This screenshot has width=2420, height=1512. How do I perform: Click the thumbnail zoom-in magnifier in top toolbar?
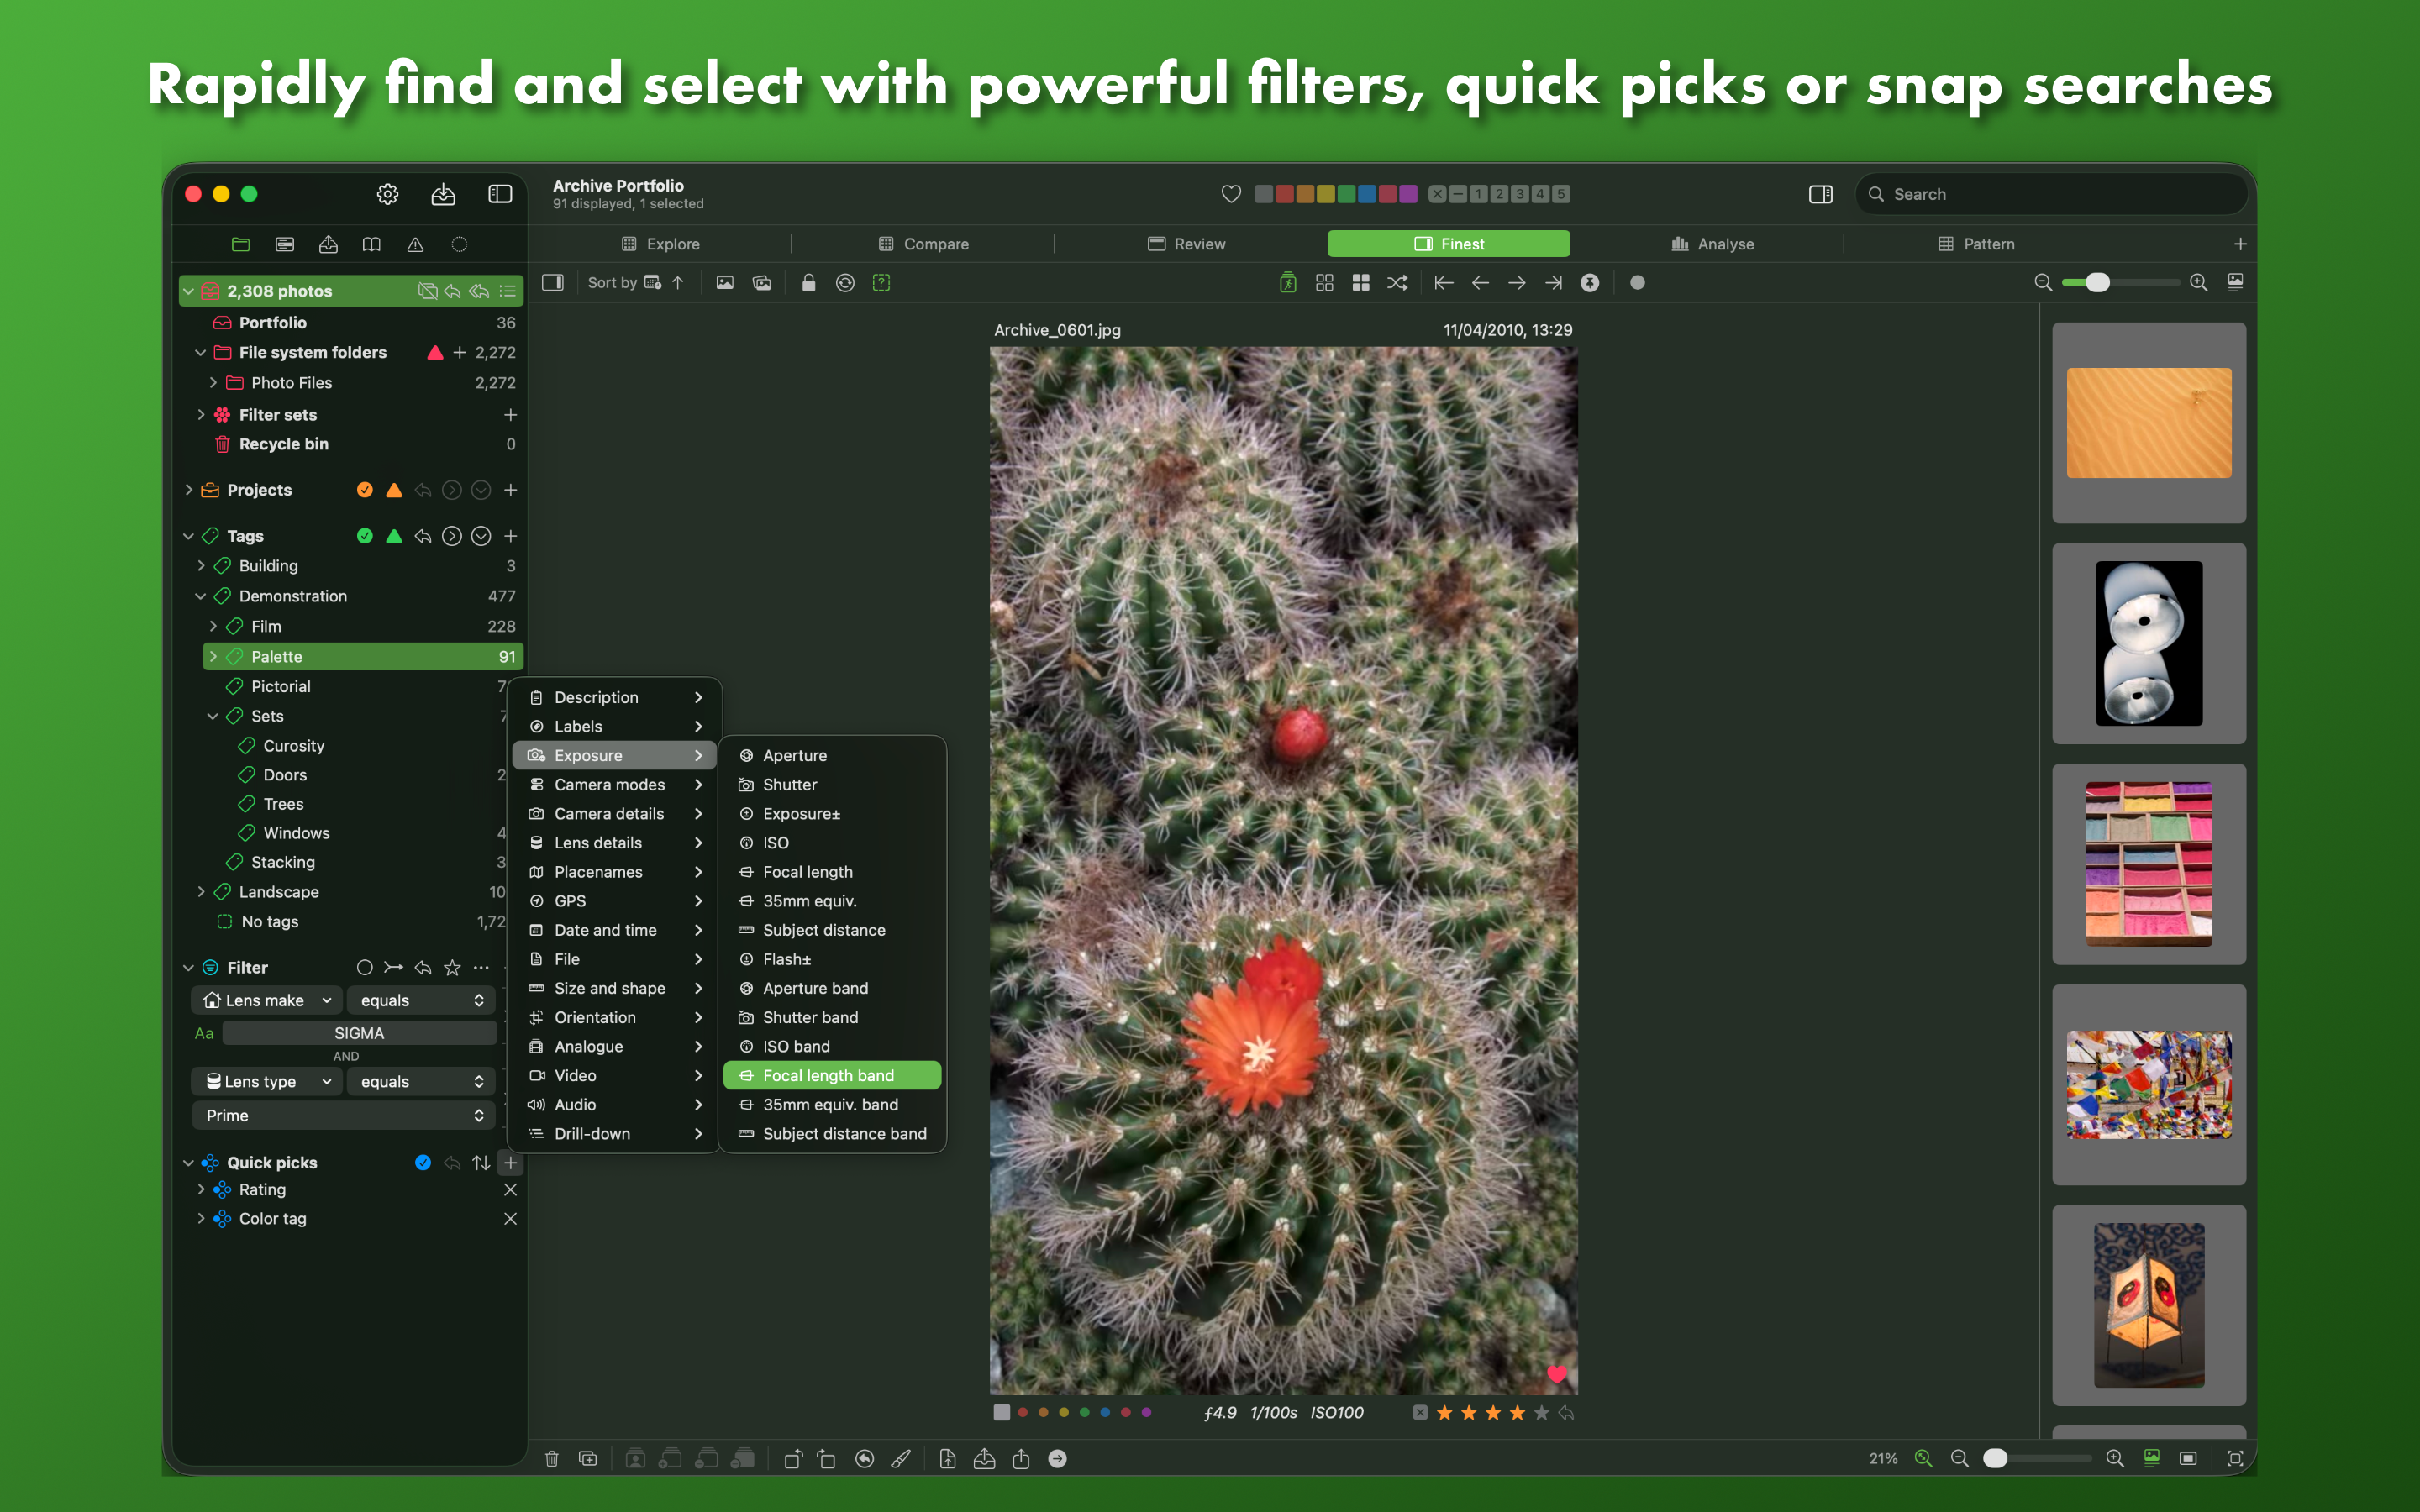click(x=2198, y=283)
